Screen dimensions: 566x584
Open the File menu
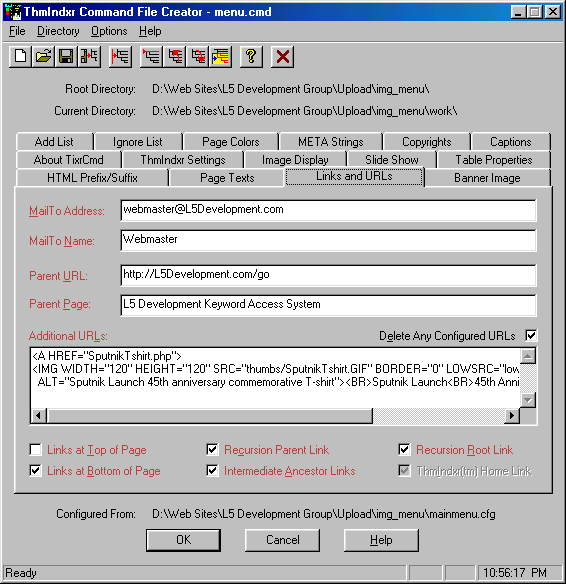(x=17, y=31)
